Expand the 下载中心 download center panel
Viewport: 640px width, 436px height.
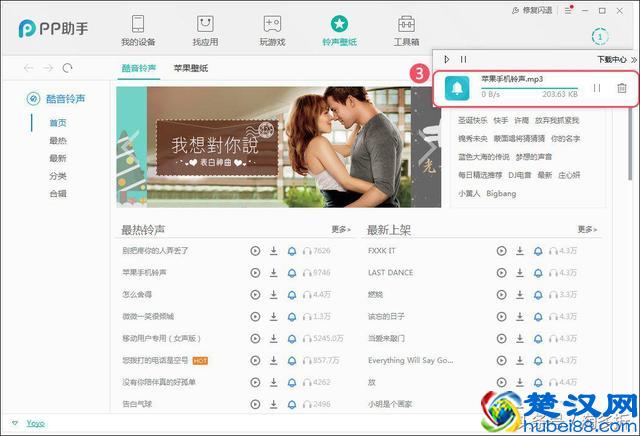617,60
